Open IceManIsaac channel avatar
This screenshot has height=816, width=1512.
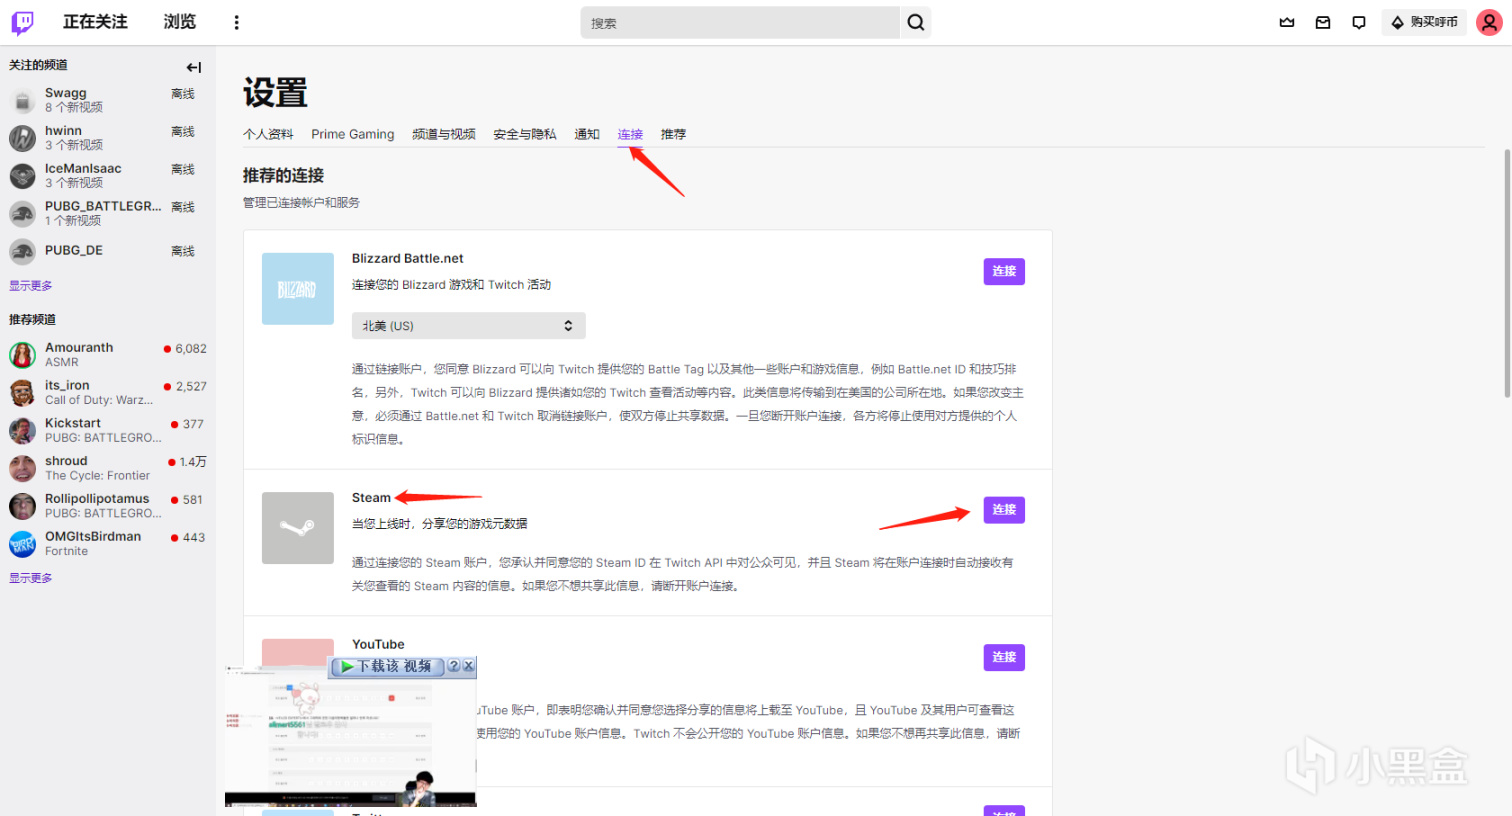point(23,176)
